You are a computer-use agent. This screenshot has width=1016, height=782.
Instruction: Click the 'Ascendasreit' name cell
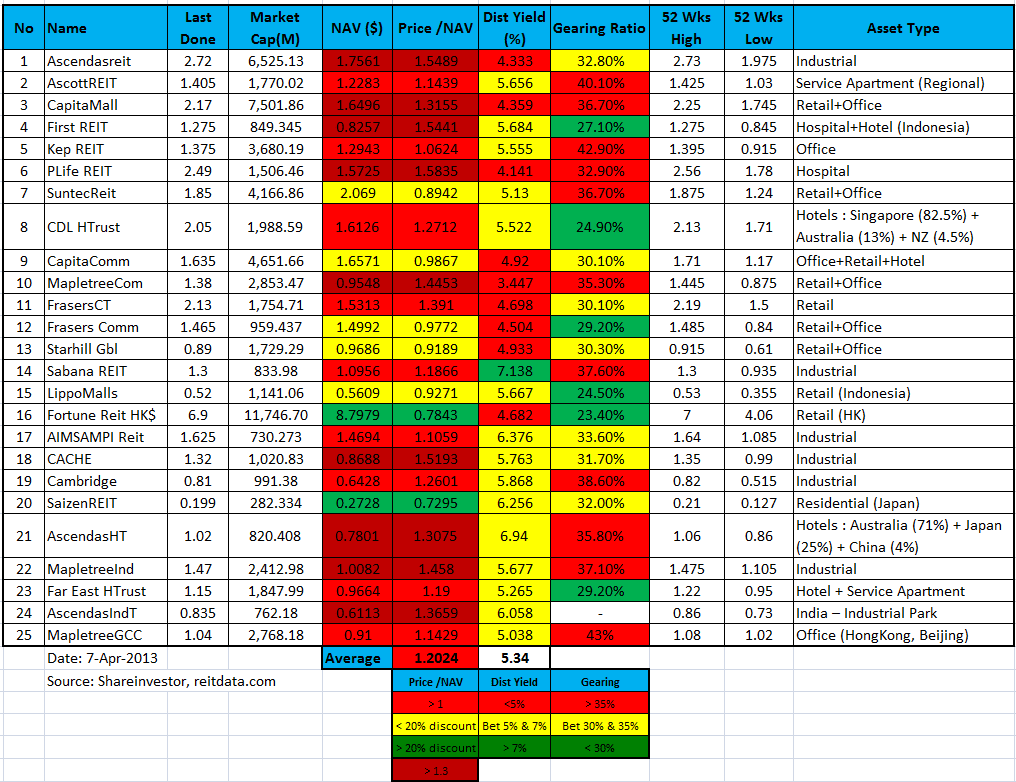(x=106, y=61)
